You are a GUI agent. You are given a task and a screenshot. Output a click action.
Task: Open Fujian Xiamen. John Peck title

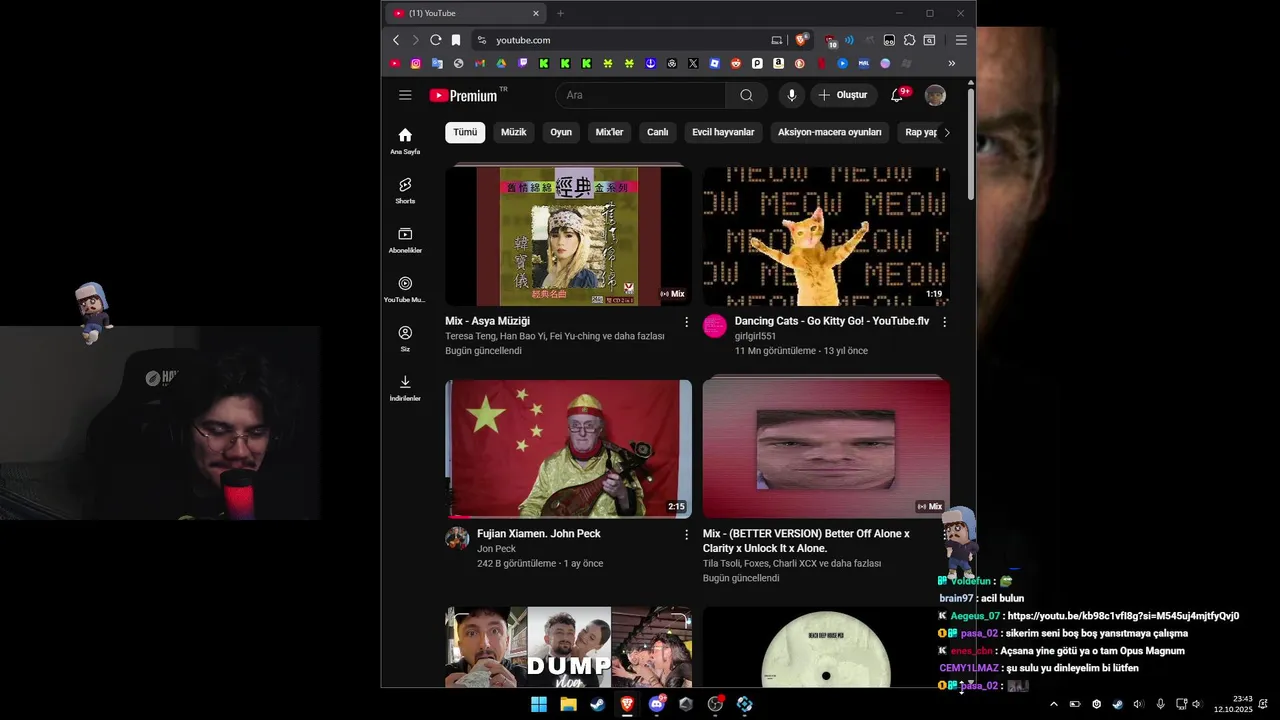coord(539,534)
